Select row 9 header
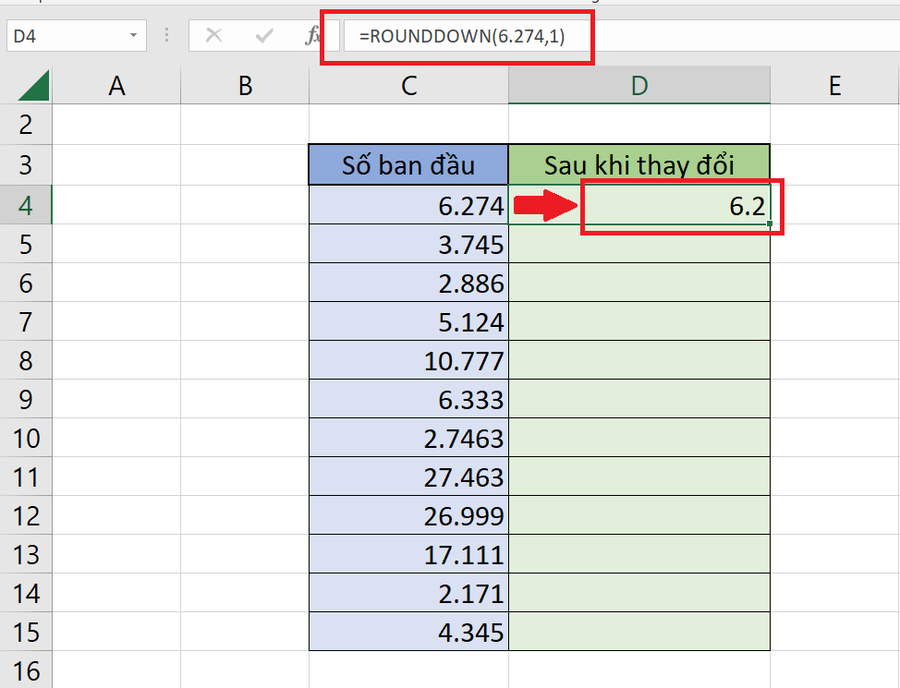The width and height of the screenshot is (900, 688). (x=26, y=399)
